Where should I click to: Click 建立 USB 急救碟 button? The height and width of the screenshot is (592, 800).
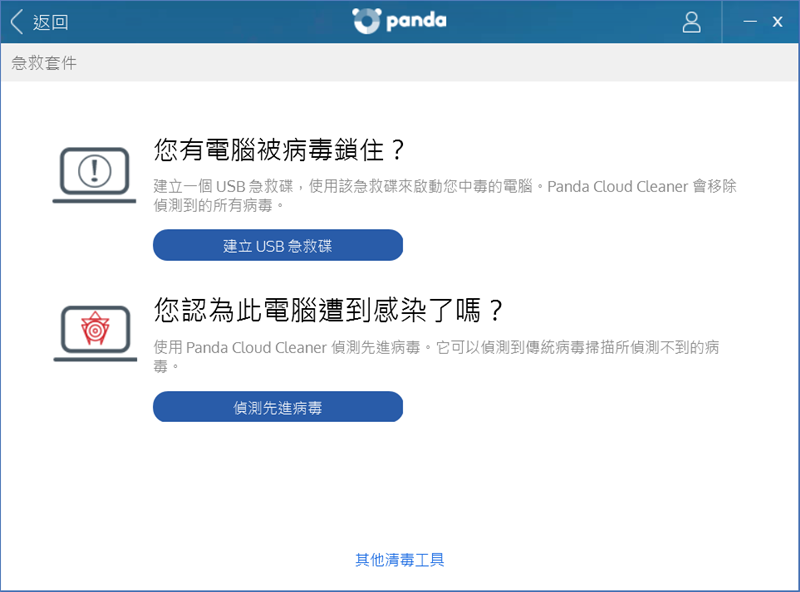[278, 245]
